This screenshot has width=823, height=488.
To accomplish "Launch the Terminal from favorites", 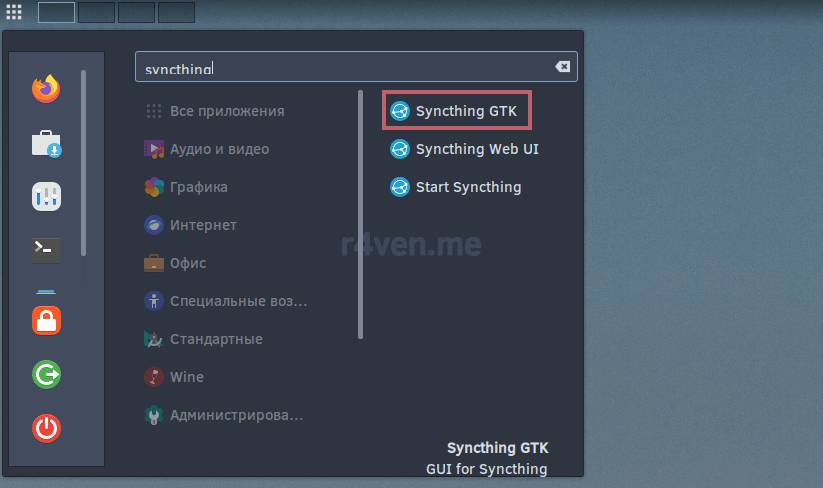I will [x=46, y=250].
